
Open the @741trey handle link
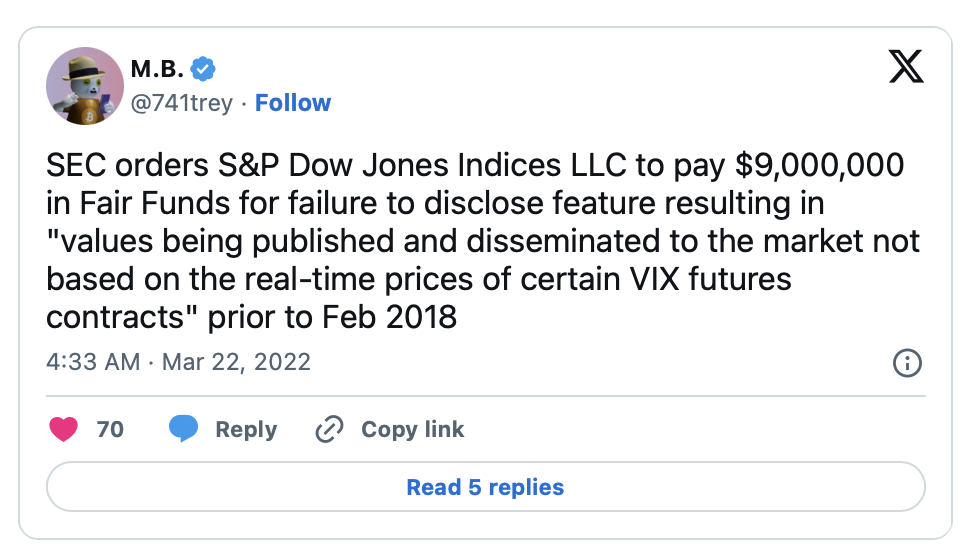point(181,103)
